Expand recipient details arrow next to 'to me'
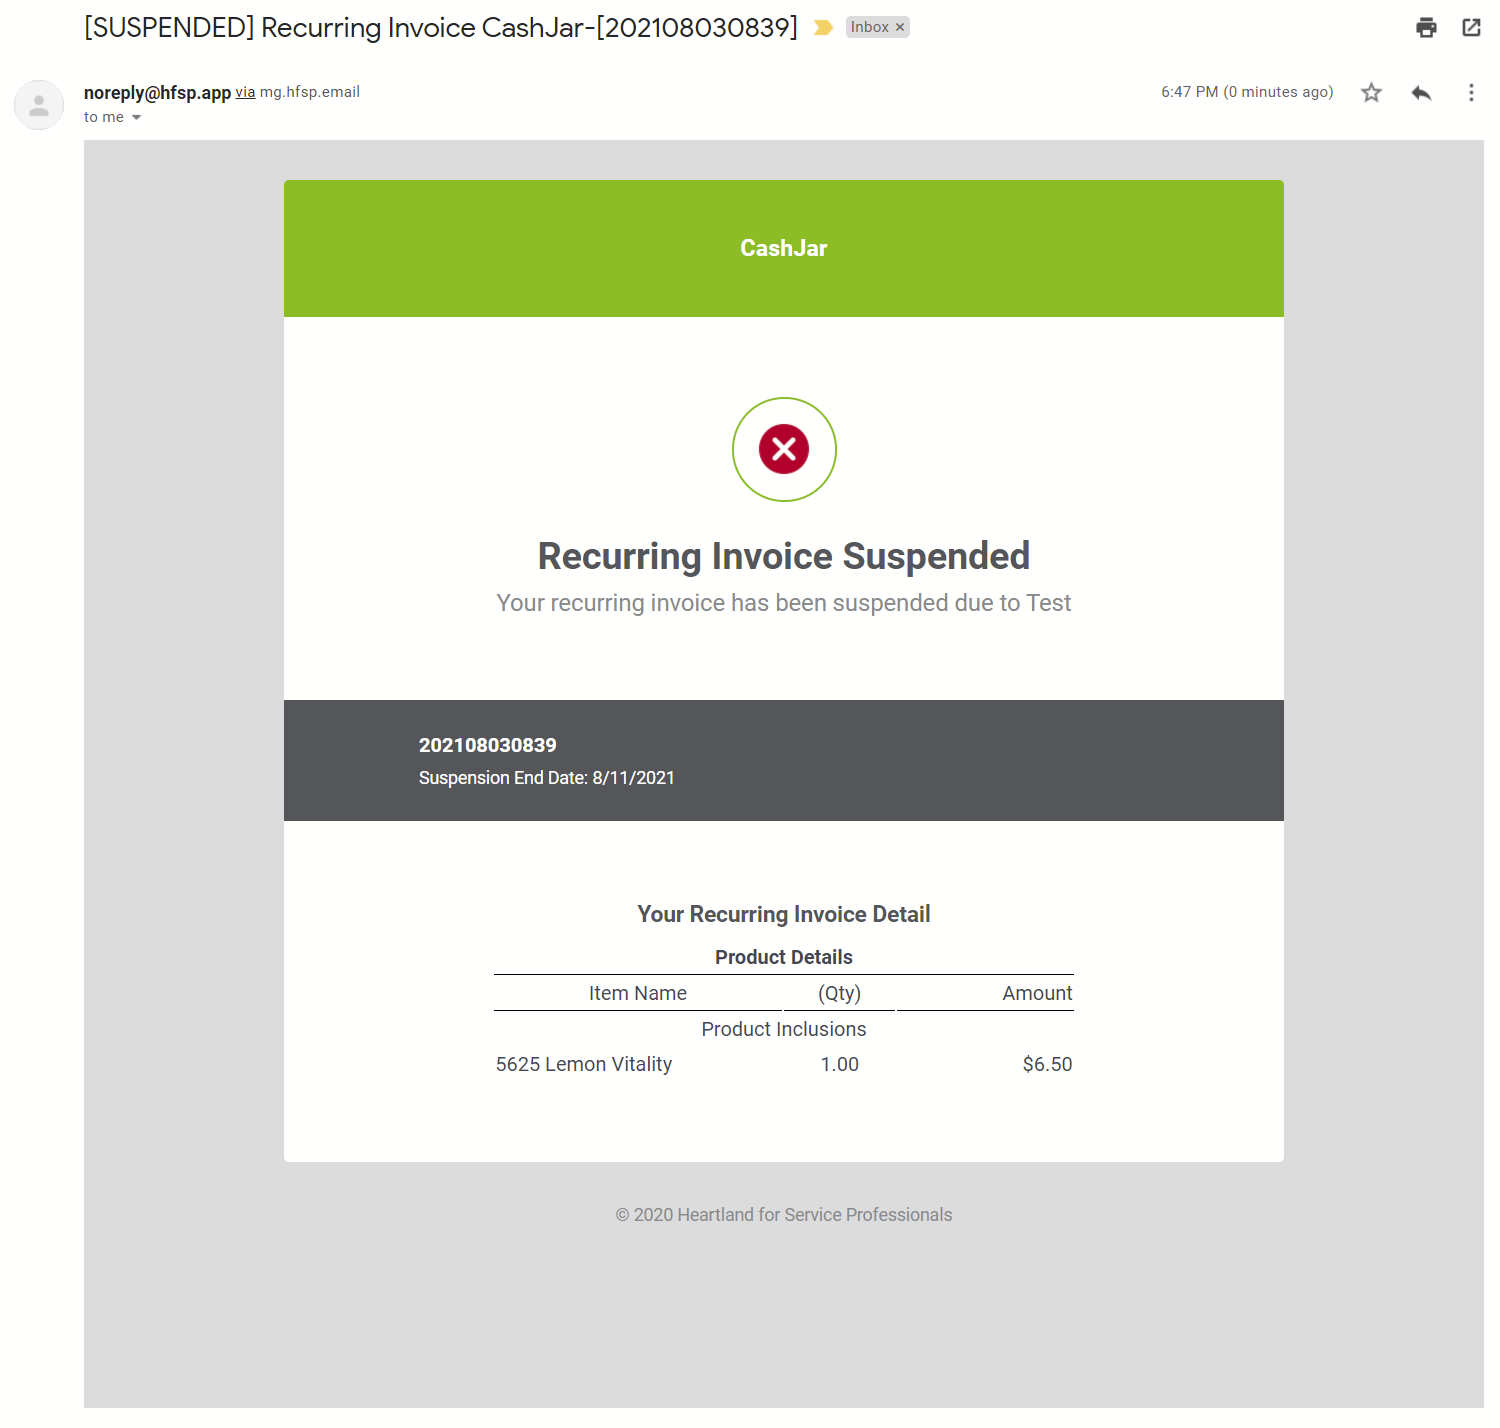The width and height of the screenshot is (1500, 1428). click(137, 118)
